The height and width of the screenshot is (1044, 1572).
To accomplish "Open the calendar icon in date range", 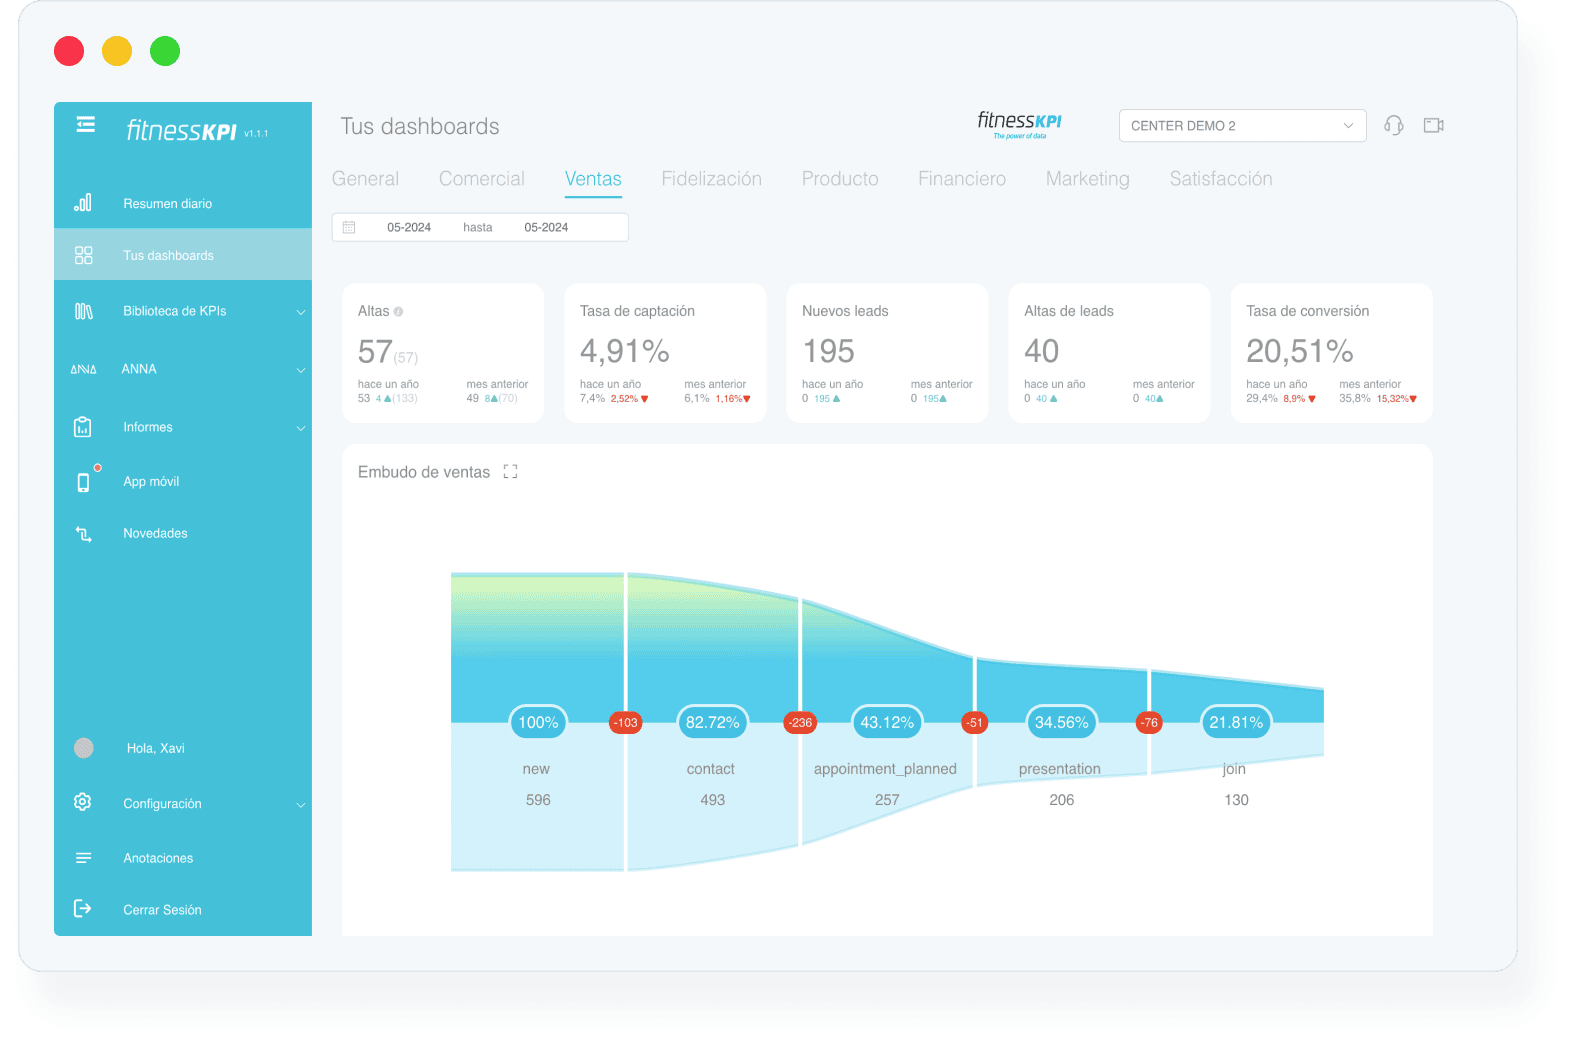I will click(x=349, y=227).
